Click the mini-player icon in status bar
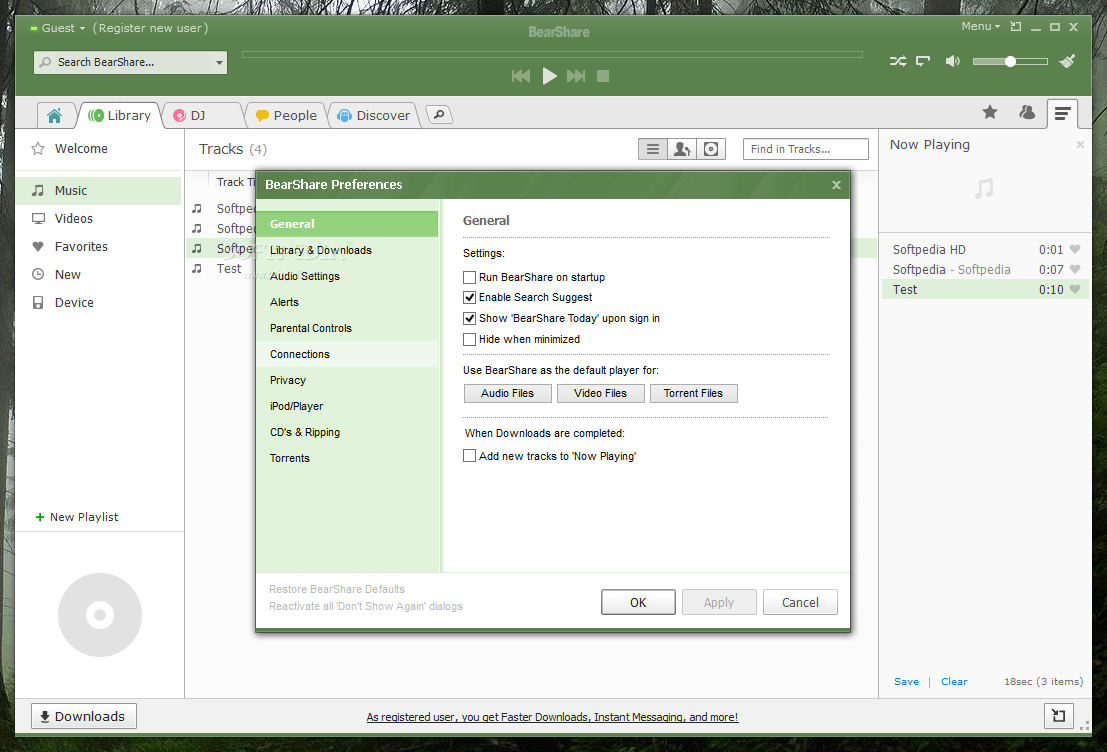1107x752 pixels. click(1058, 715)
